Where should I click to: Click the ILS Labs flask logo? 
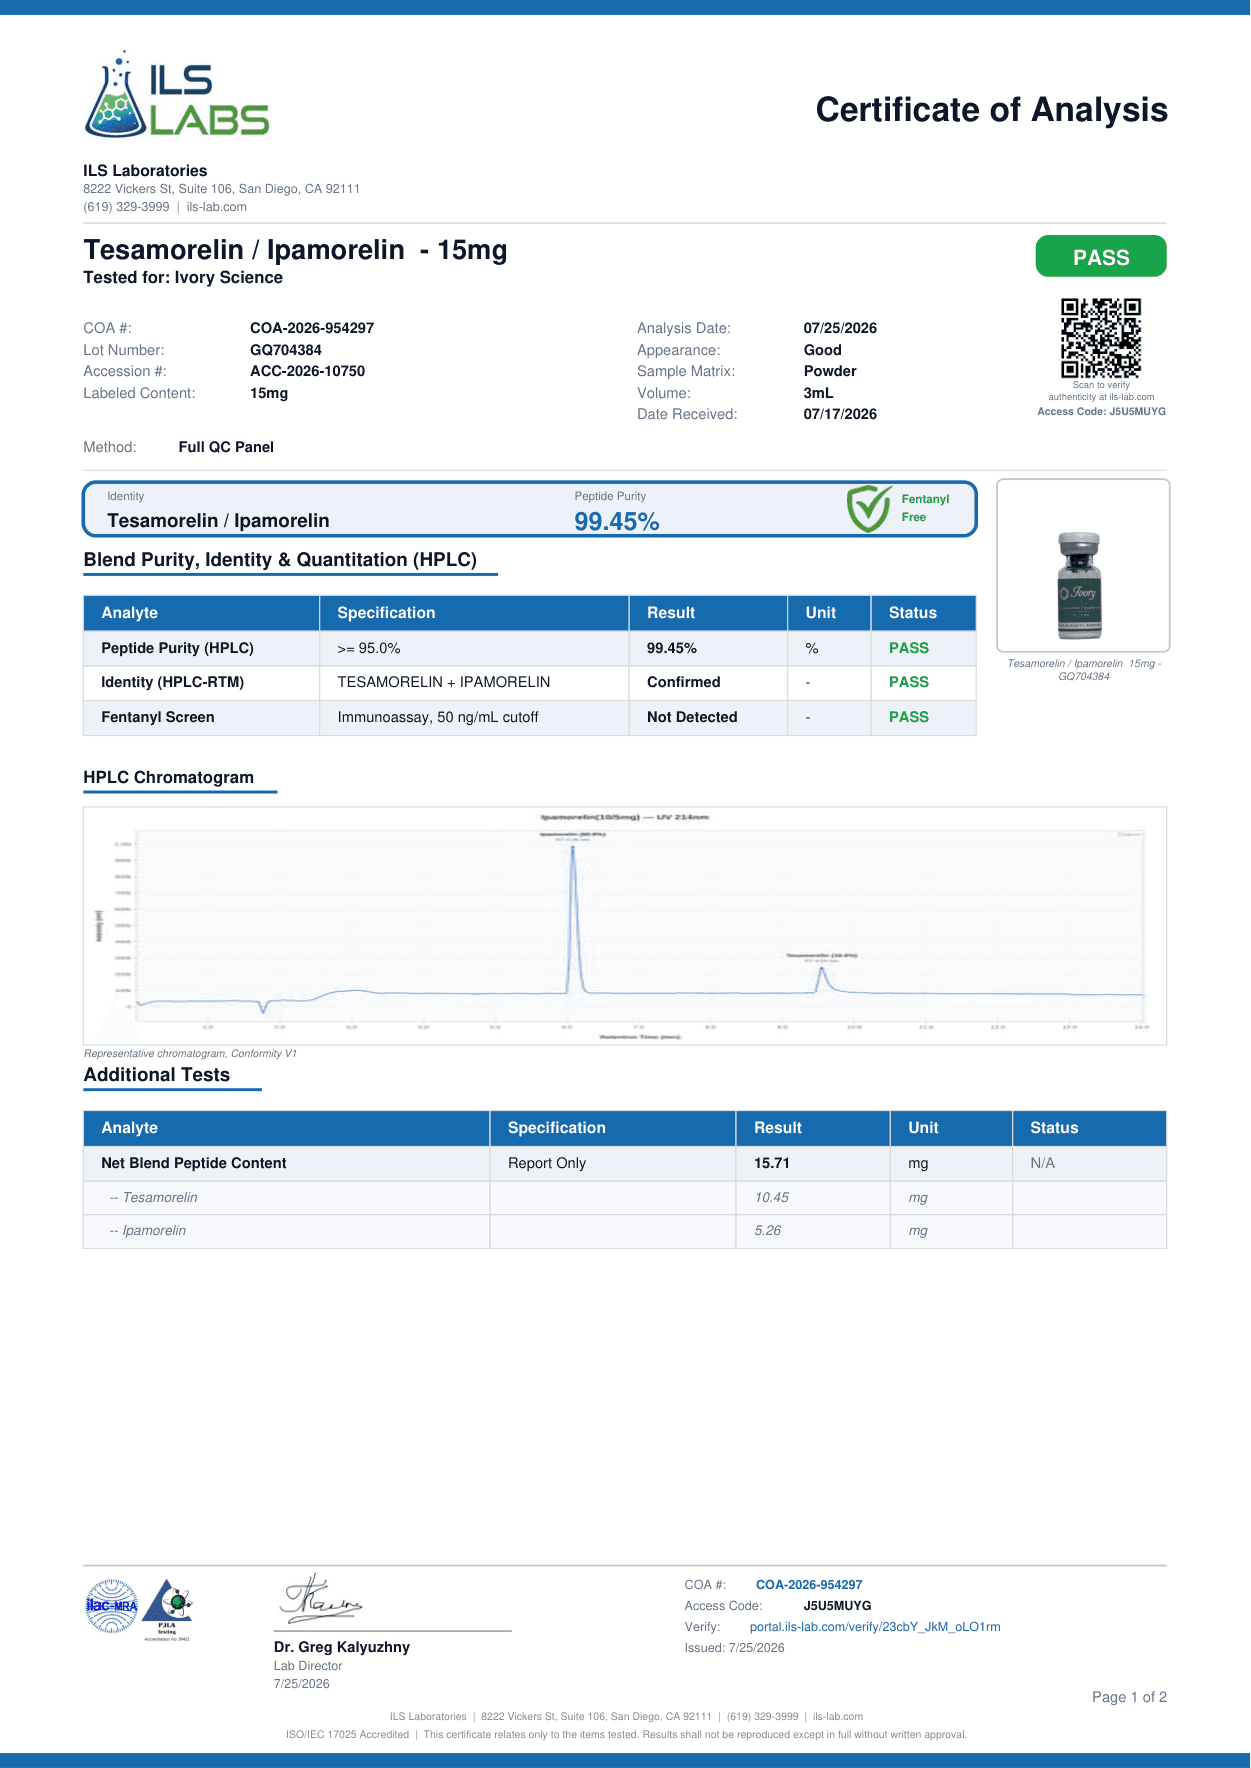tap(176, 94)
